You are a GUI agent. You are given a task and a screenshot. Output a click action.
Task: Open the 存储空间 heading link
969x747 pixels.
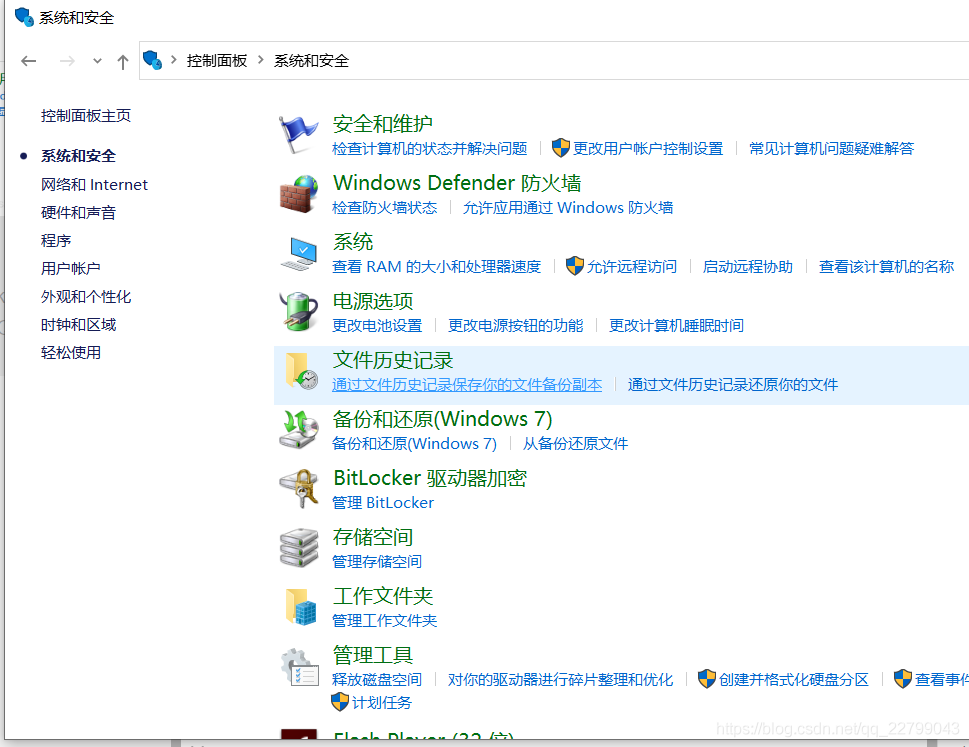click(x=373, y=537)
